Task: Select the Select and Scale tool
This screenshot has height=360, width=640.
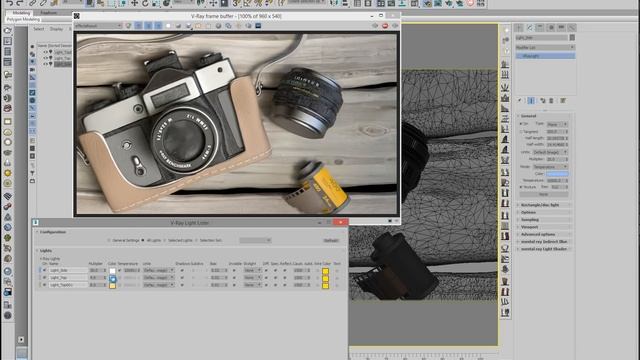Action: tap(156, 3)
